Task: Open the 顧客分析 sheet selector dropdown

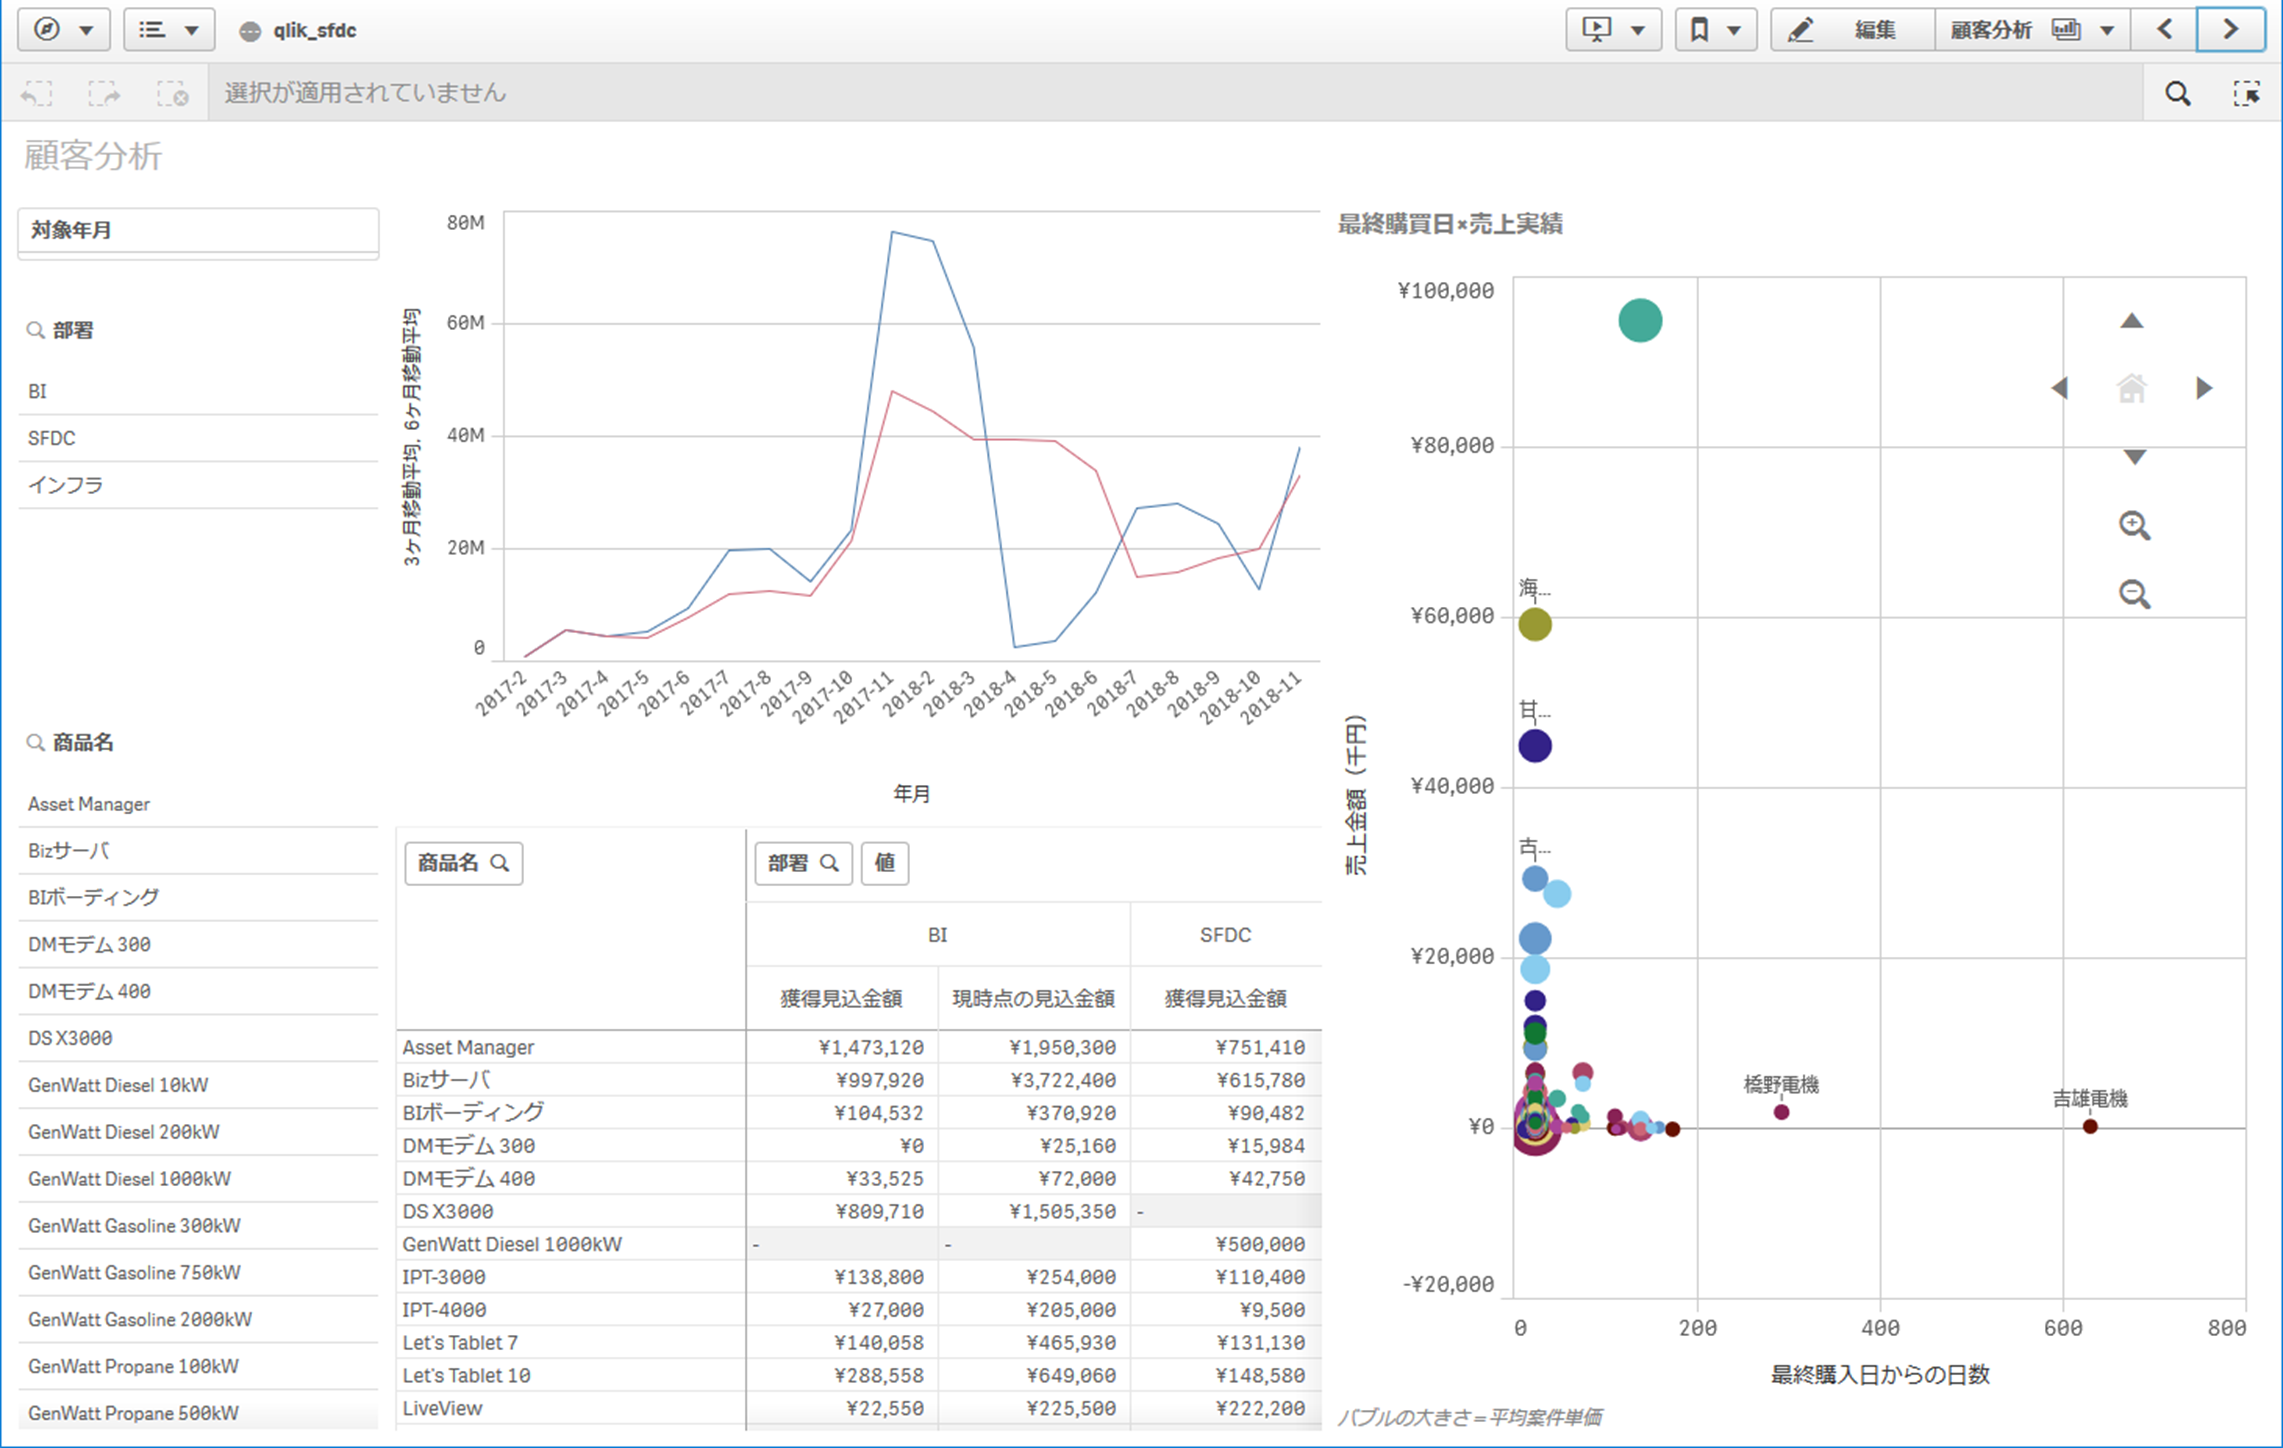Action: coord(2033,30)
